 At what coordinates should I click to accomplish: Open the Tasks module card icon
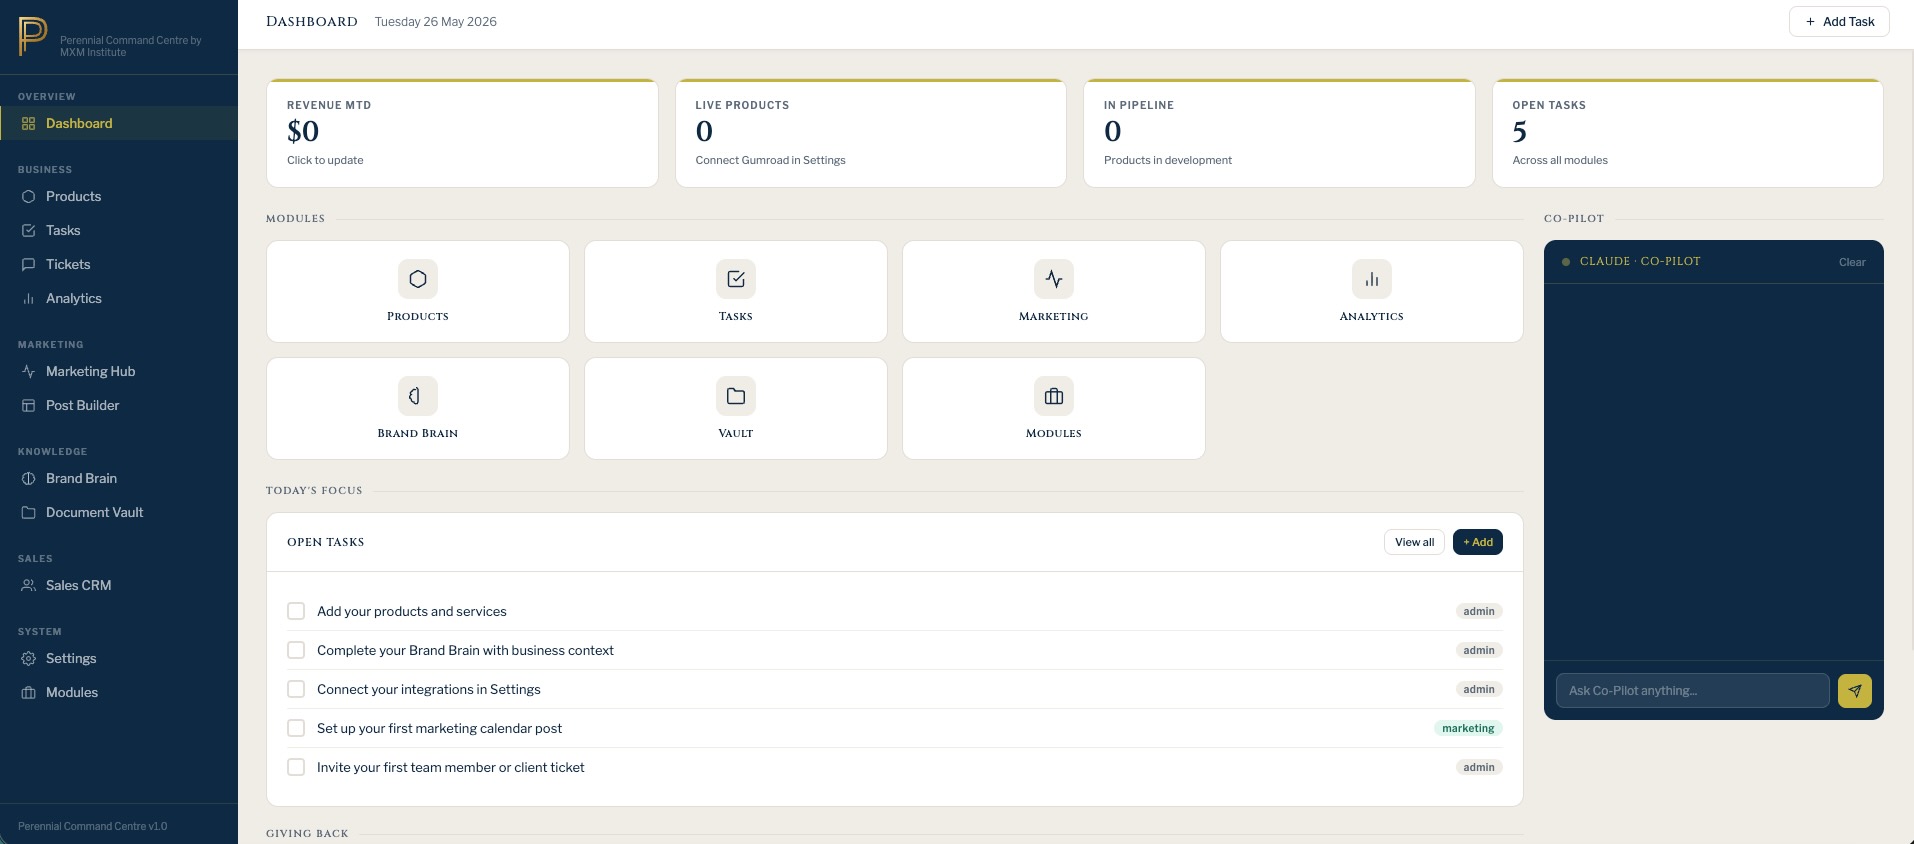click(x=736, y=279)
